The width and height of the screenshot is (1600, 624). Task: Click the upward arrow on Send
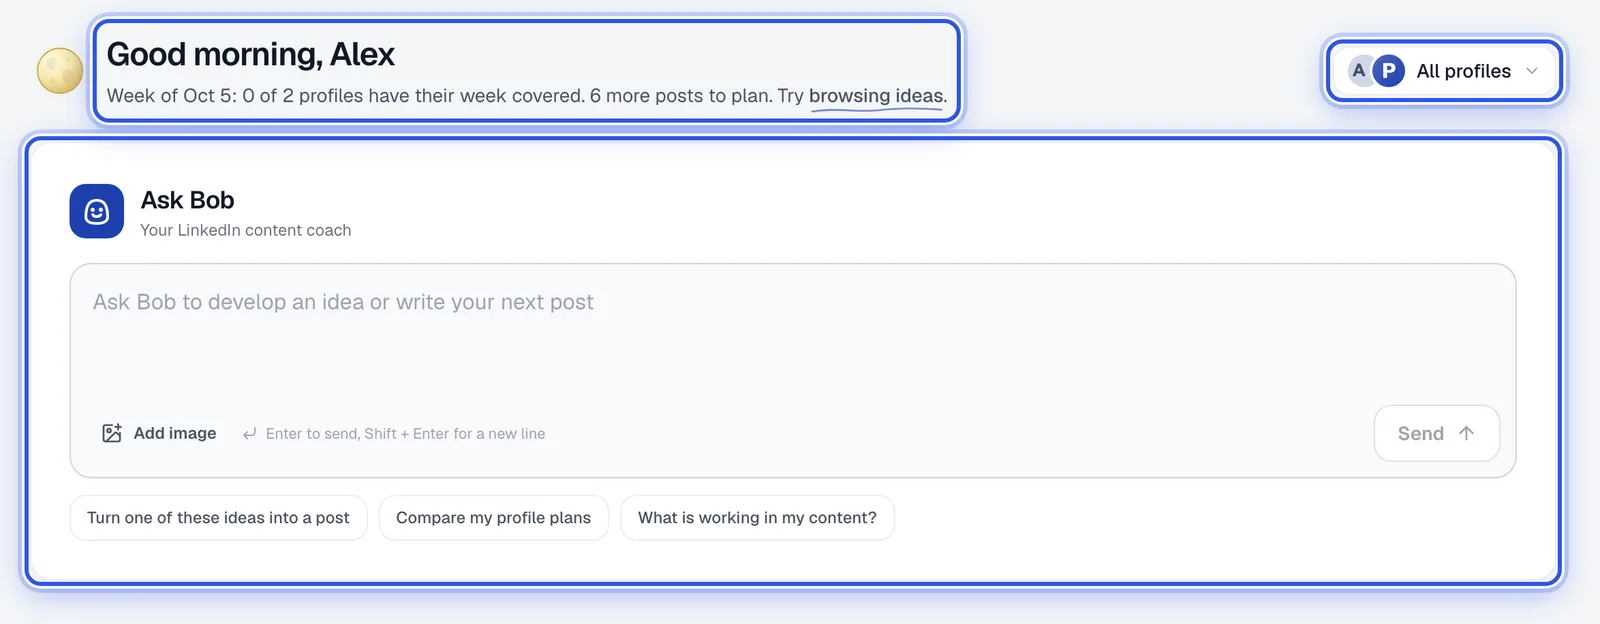(1466, 433)
